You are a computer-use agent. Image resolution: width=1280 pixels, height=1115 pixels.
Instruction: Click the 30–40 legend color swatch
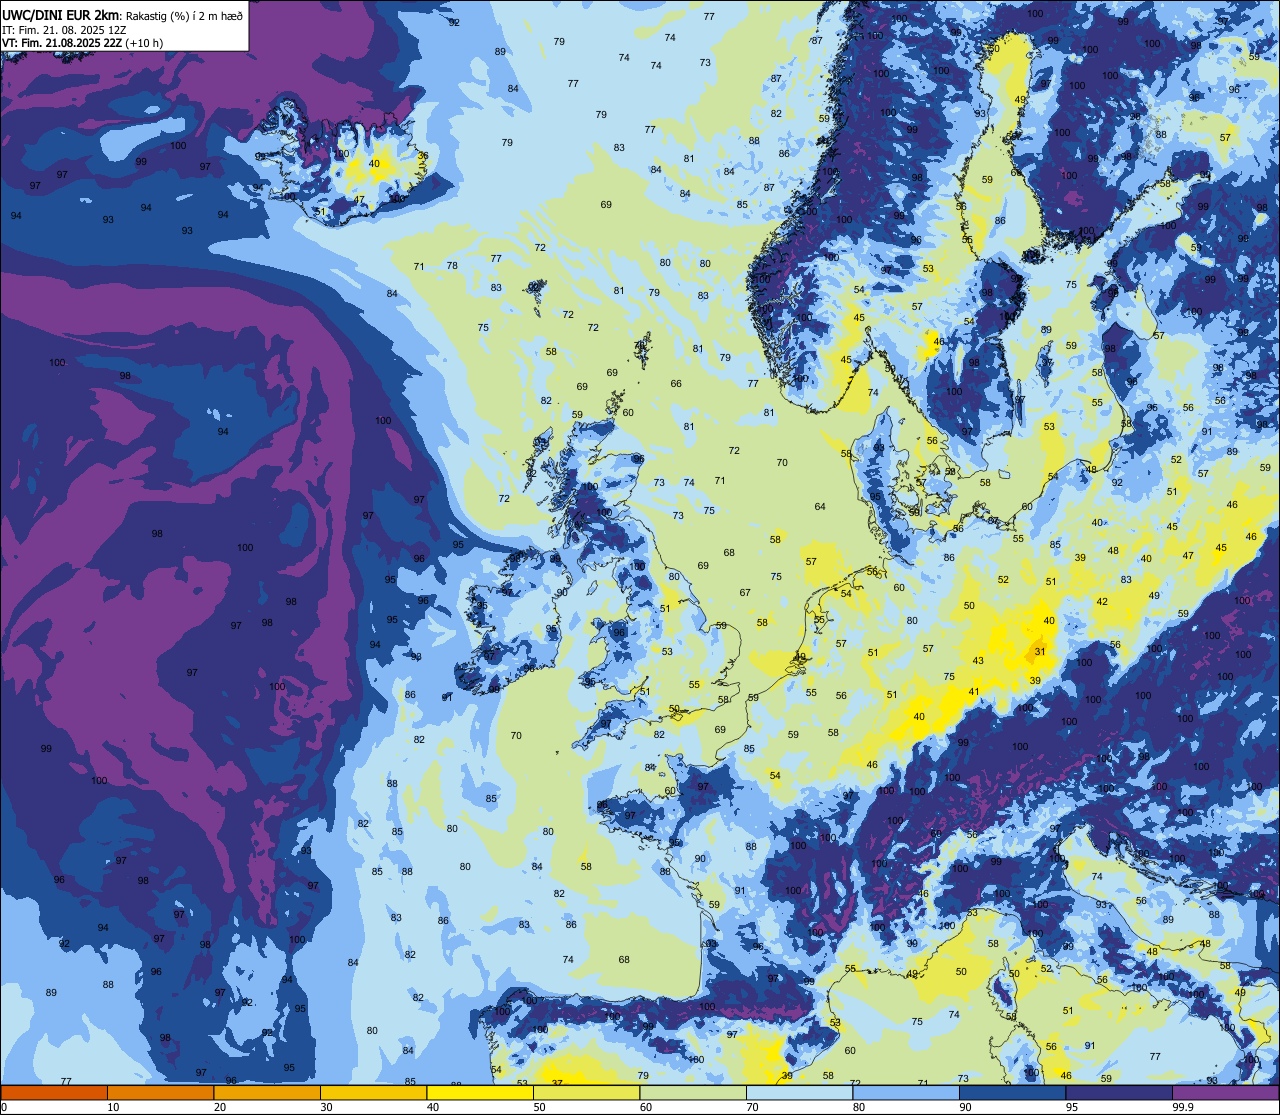(373, 1092)
